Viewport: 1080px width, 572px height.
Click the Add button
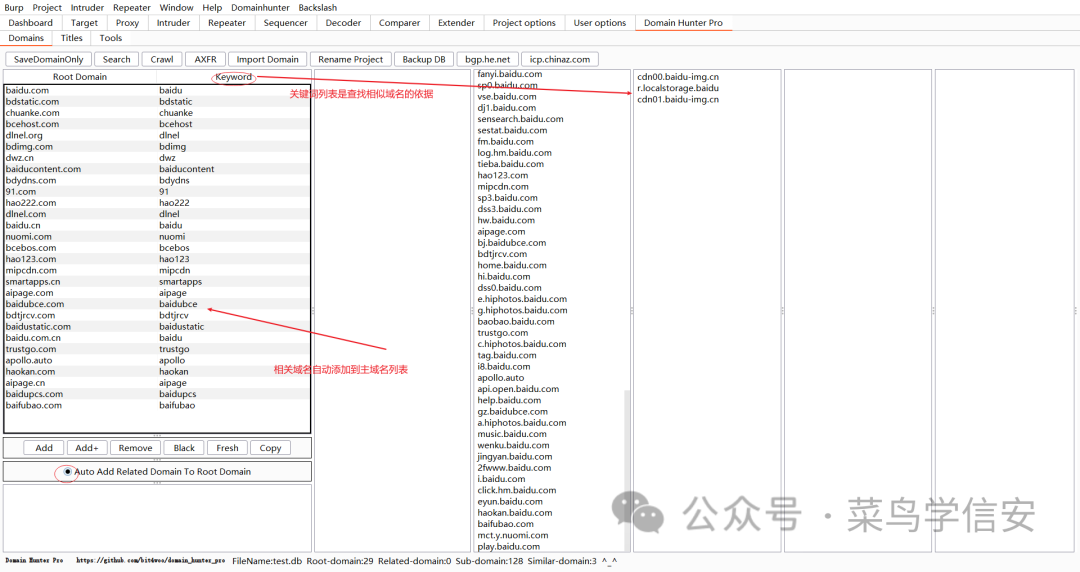click(44, 448)
